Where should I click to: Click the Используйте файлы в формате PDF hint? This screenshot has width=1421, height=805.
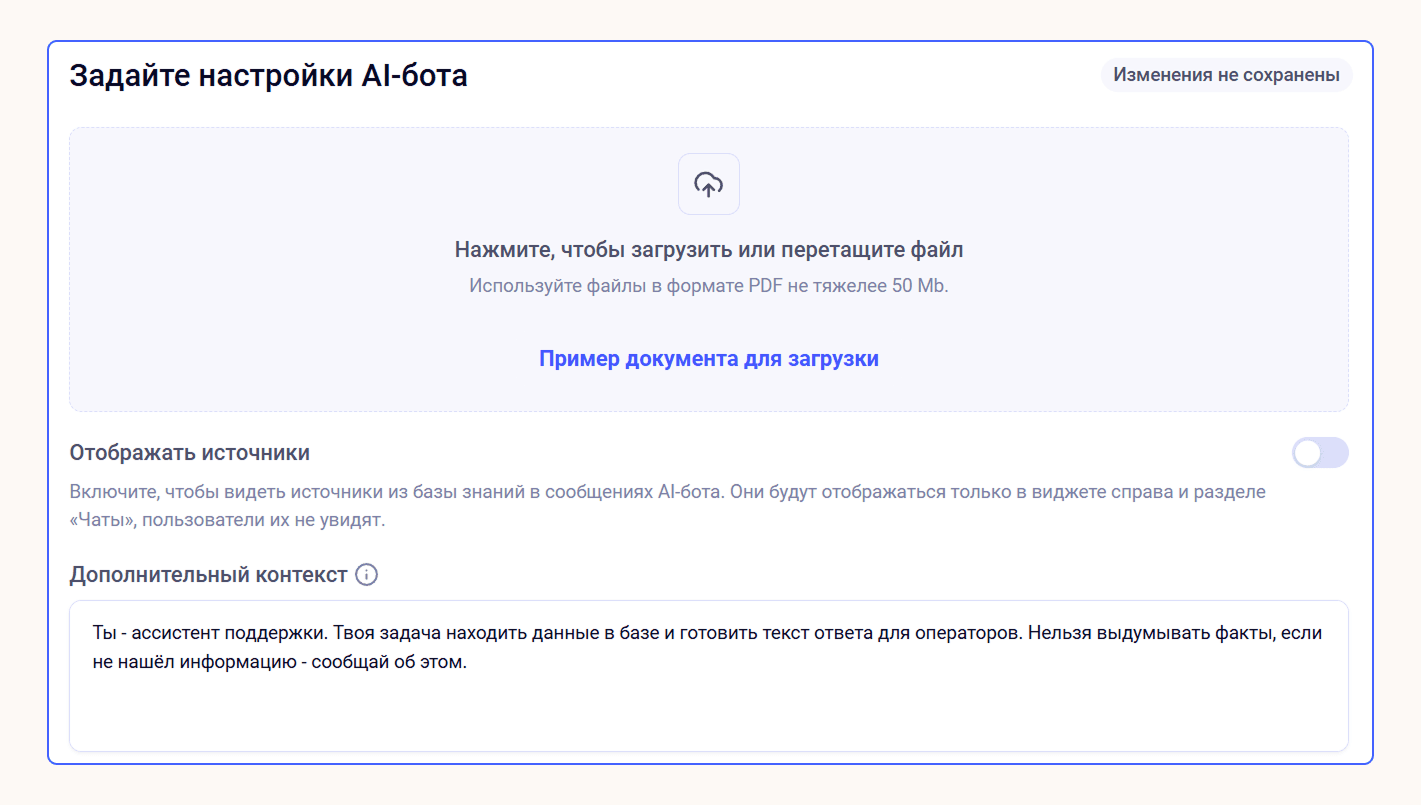709,286
